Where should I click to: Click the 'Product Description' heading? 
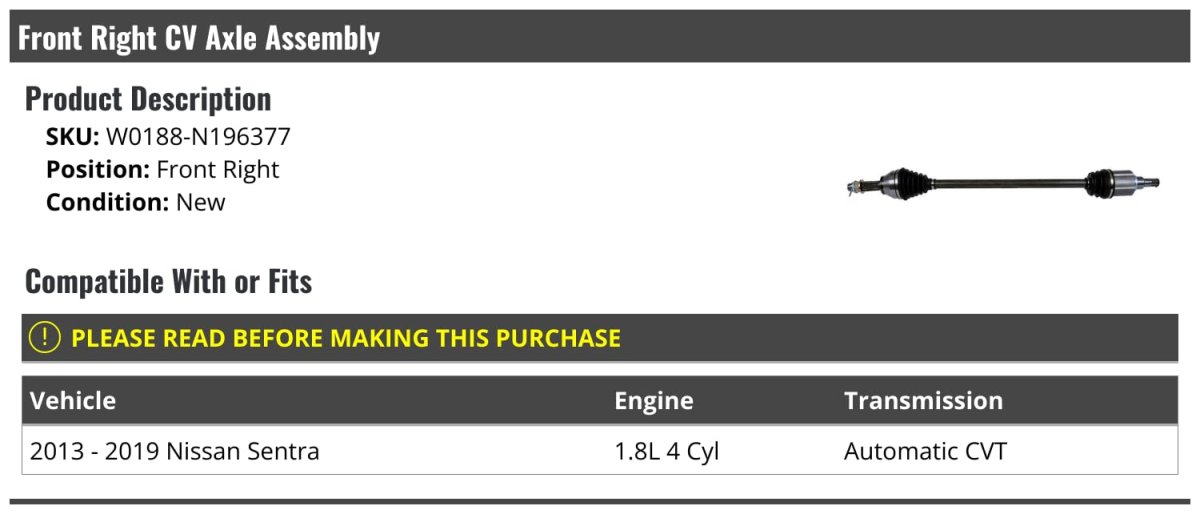pos(148,99)
